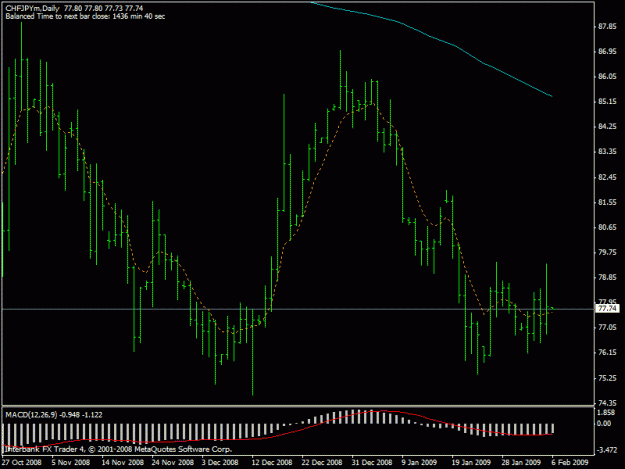Viewport: 625px width, 469px height.
Task: Click the 75.25 price axis label
Action: pos(607,378)
